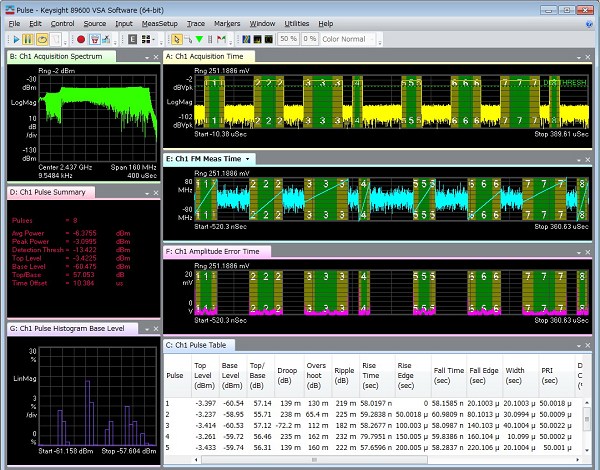This screenshot has width=600, height=470.
Task: Expand the E: Ch1 FM Meas Time dropdown arrow
Action: 247,158
